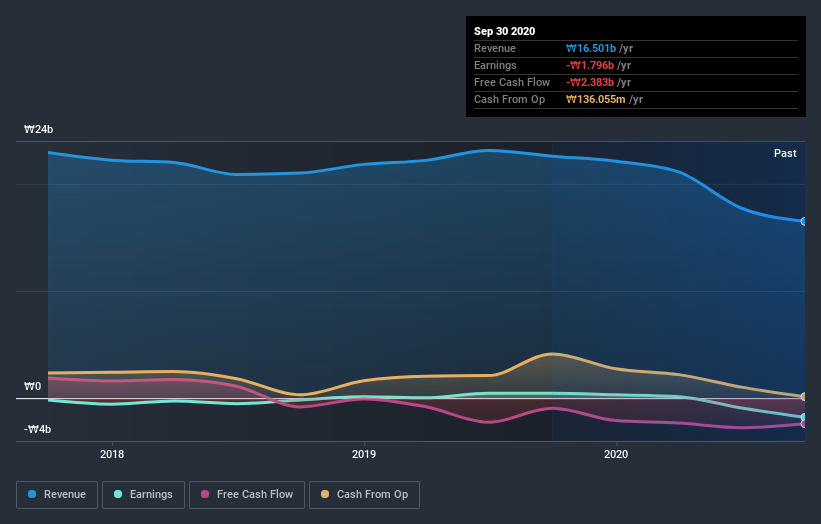Click the 2018 x-axis label

pos(112,454)
